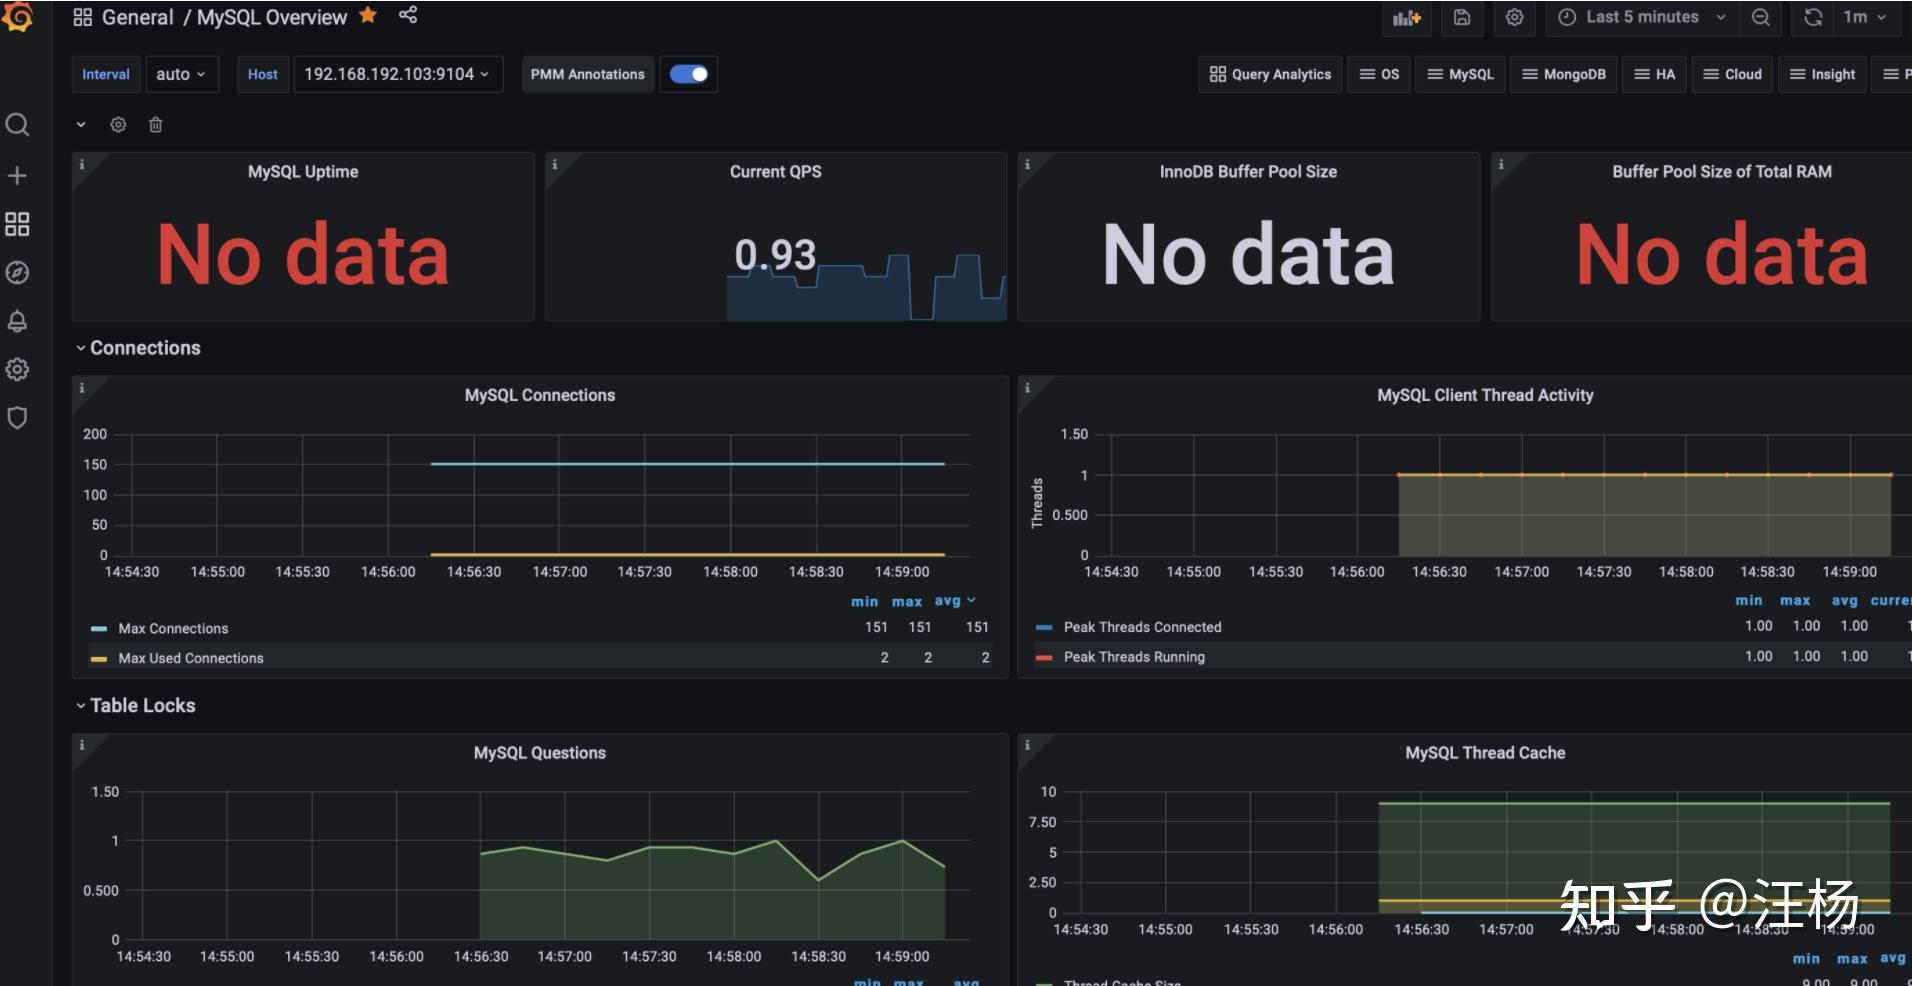
Task: Share the dashboard via share icon
Action: (x=408, y=15)
